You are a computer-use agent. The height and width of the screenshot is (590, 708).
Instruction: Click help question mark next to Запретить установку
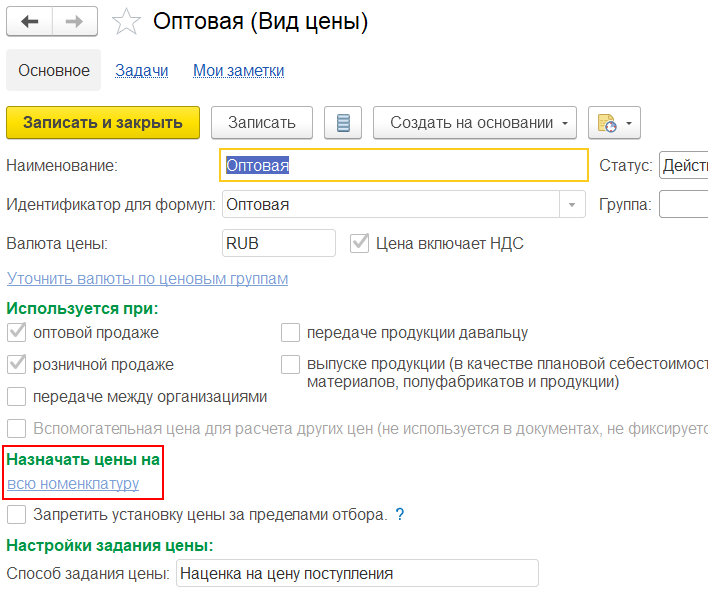[400, 515]
